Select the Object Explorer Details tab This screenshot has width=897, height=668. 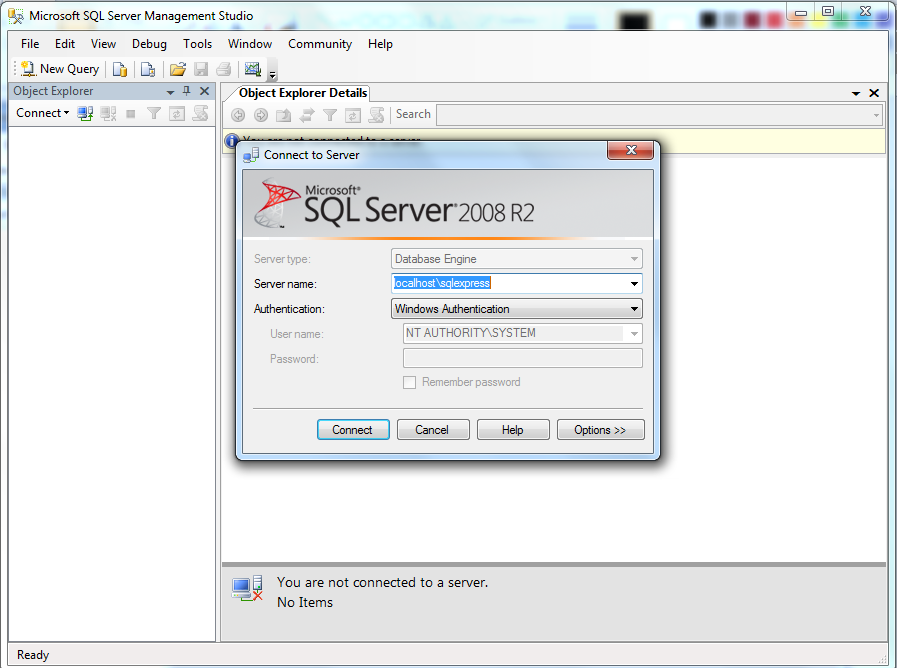(303, 93)
